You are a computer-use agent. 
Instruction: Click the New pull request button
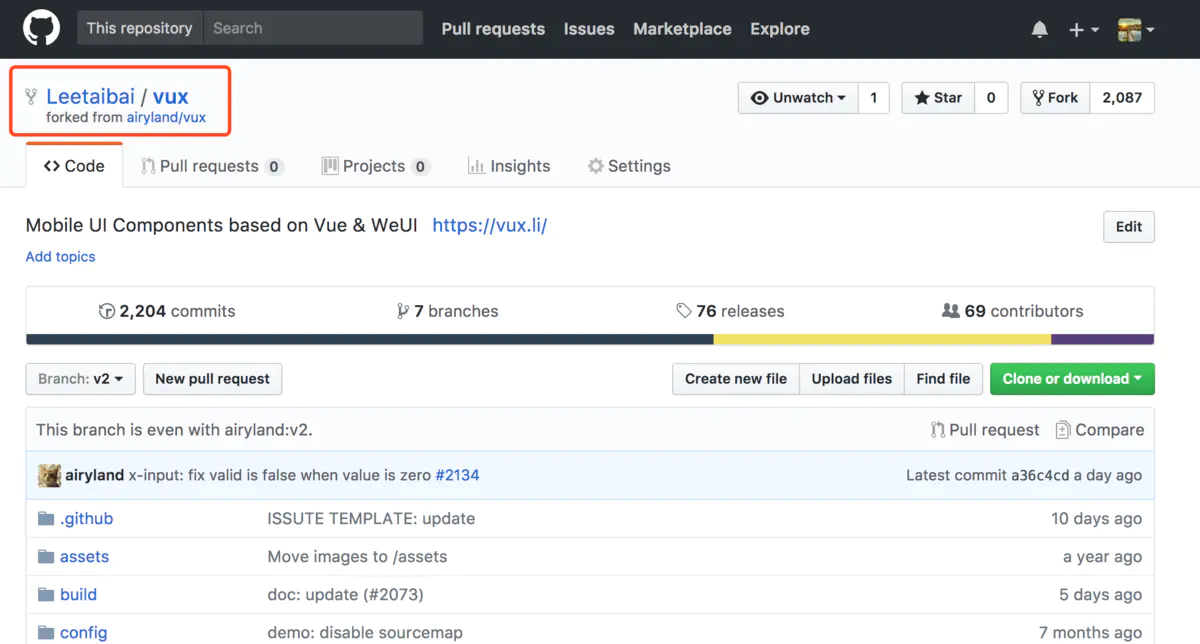coord(212,379)
